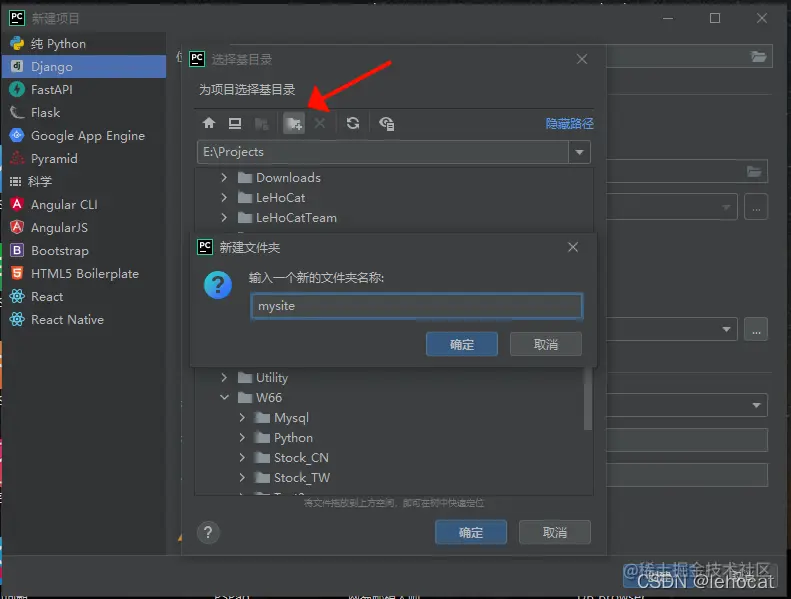Expand the Python folder
The image size is (791, 599).
tap(242, 438)
